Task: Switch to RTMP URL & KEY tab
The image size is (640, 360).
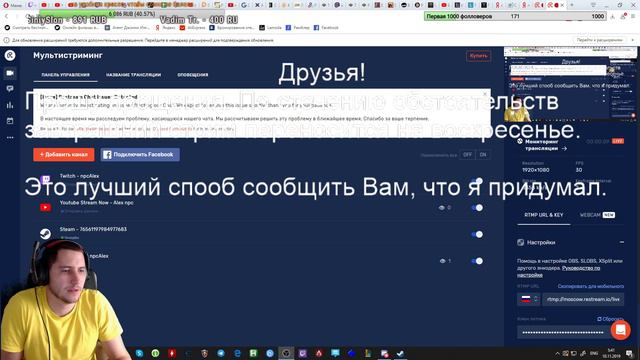Action: (x=544, y=215)
